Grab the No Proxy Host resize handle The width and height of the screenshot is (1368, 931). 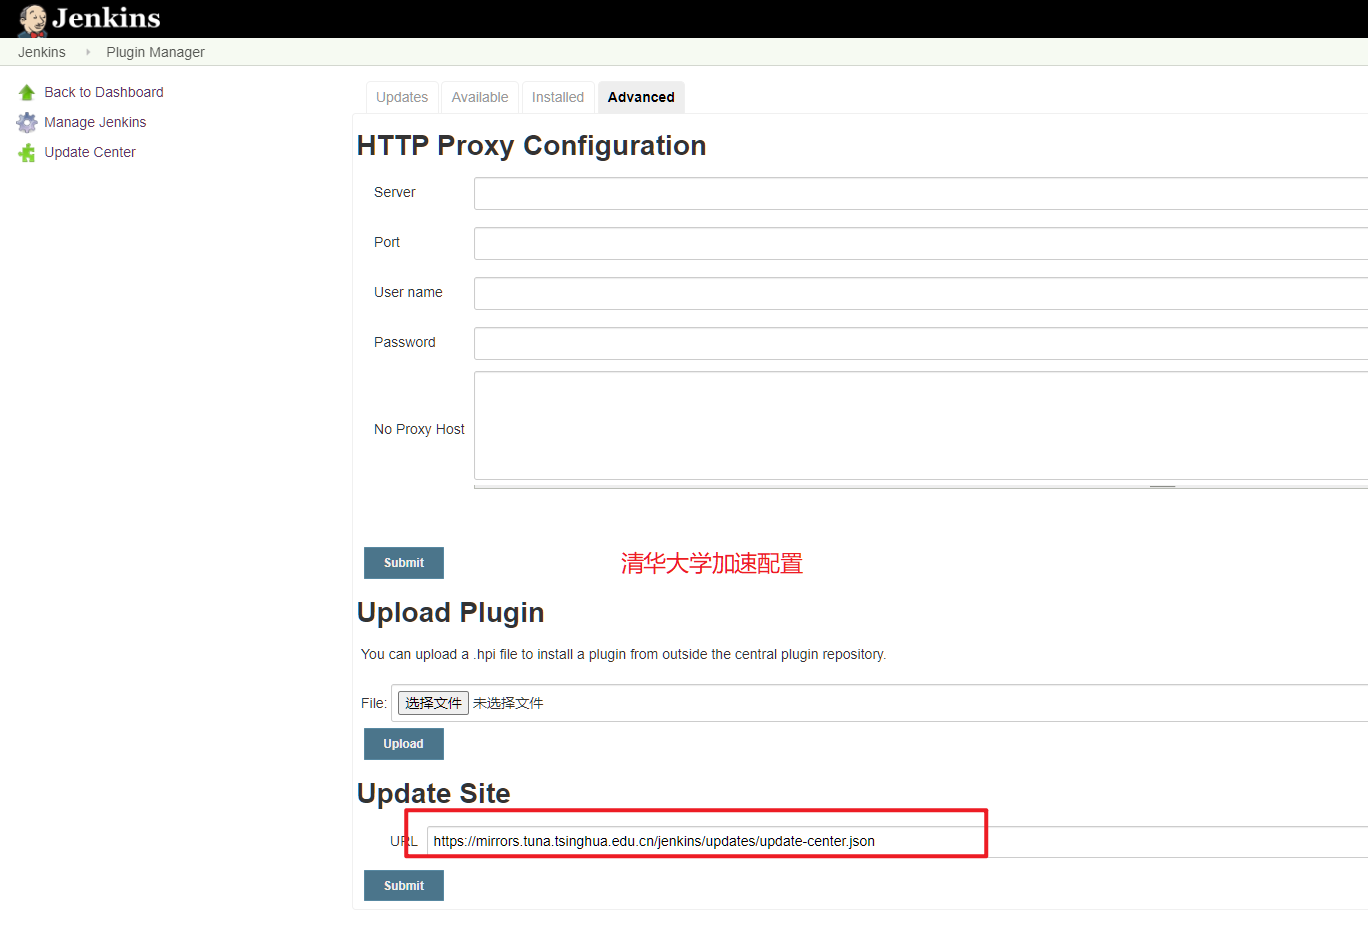[x=1162, y=486]
